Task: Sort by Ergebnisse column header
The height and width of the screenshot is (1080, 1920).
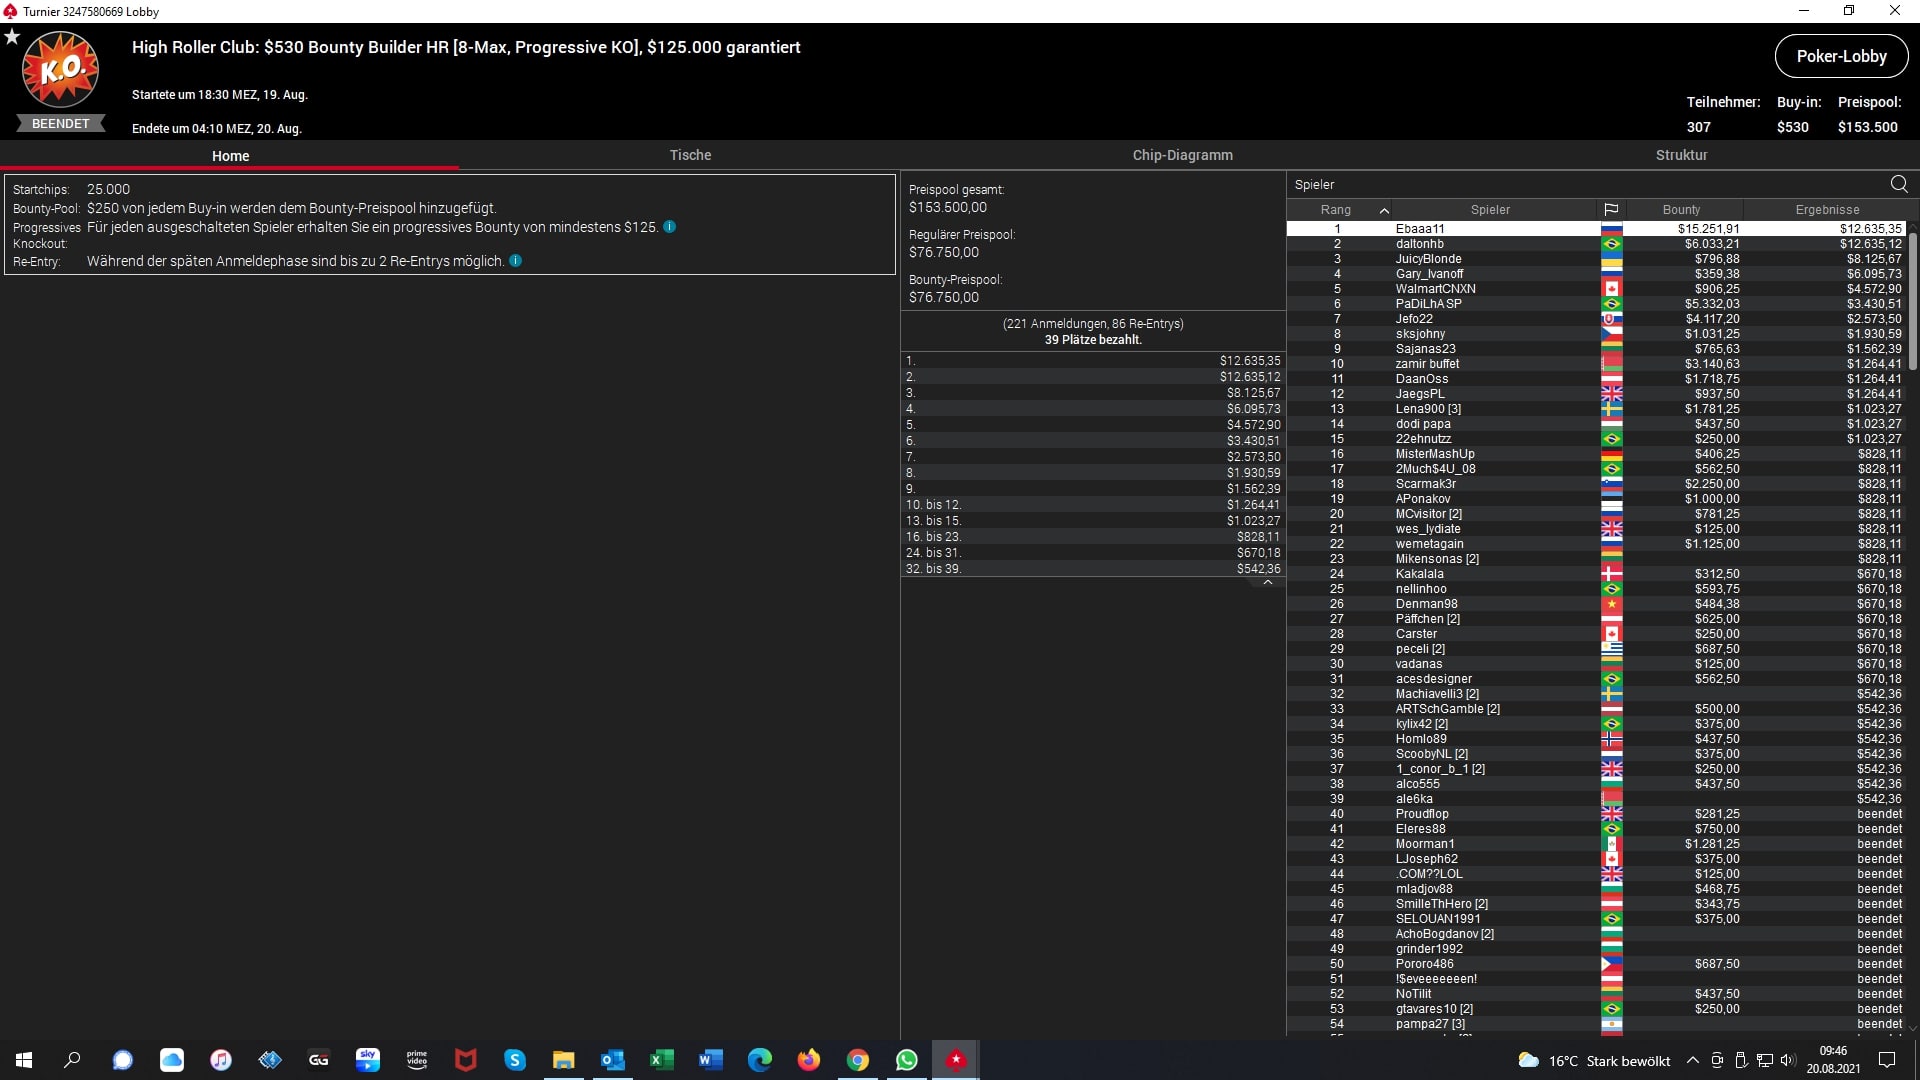Action: pyautogui.click(x=1827, y=210)
